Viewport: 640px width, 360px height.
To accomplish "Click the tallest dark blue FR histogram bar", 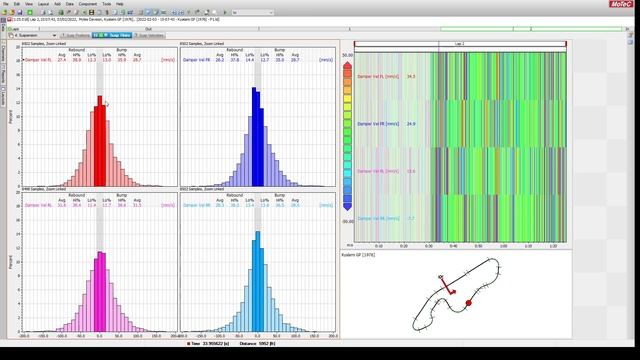I will (254, 137).
